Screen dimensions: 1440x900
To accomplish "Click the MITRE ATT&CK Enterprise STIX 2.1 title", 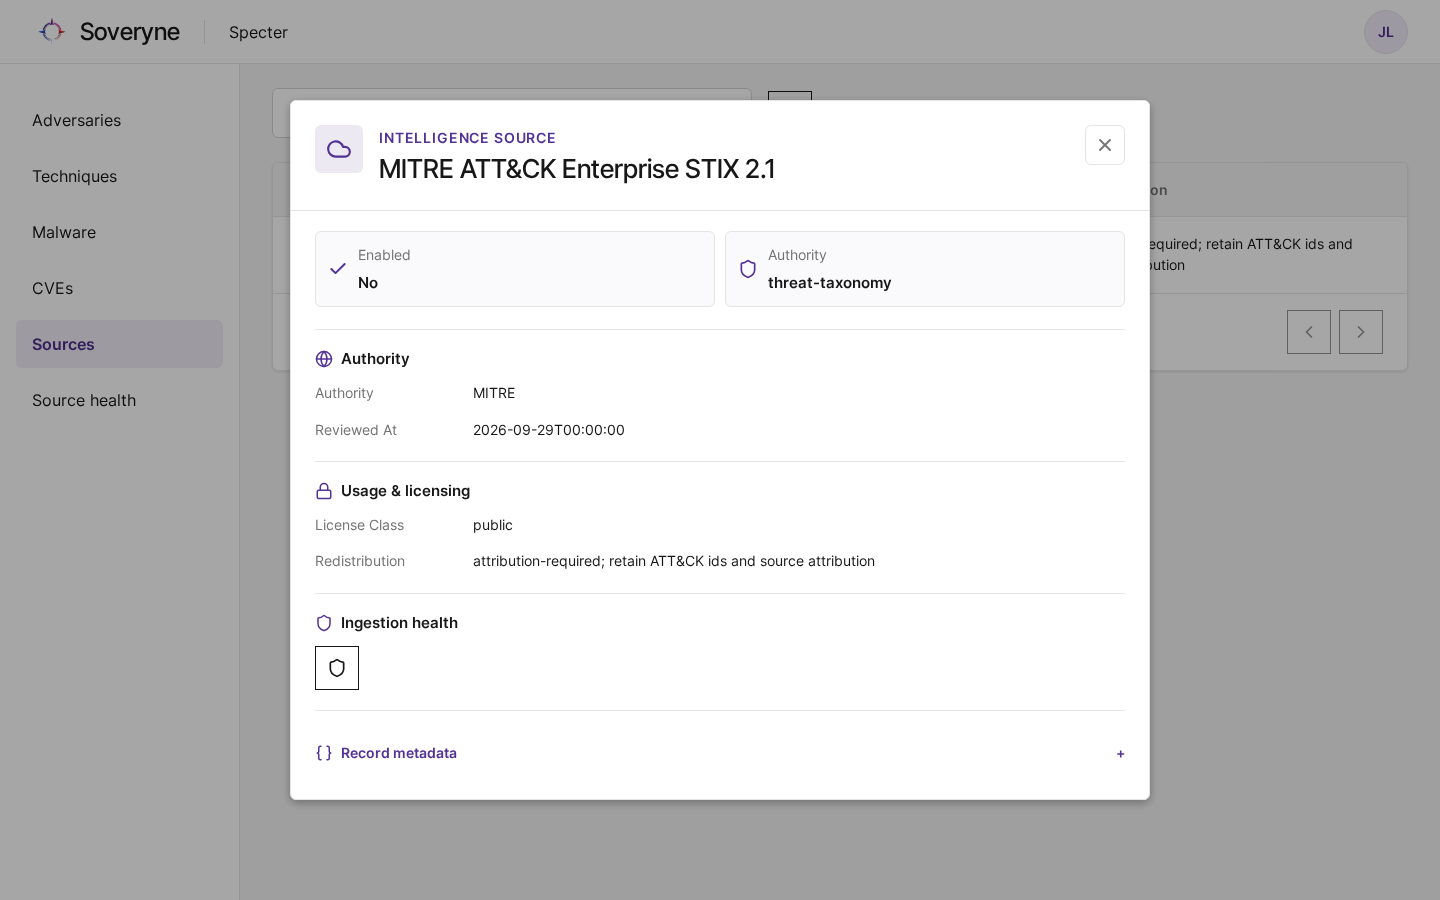I will (577, 169).
